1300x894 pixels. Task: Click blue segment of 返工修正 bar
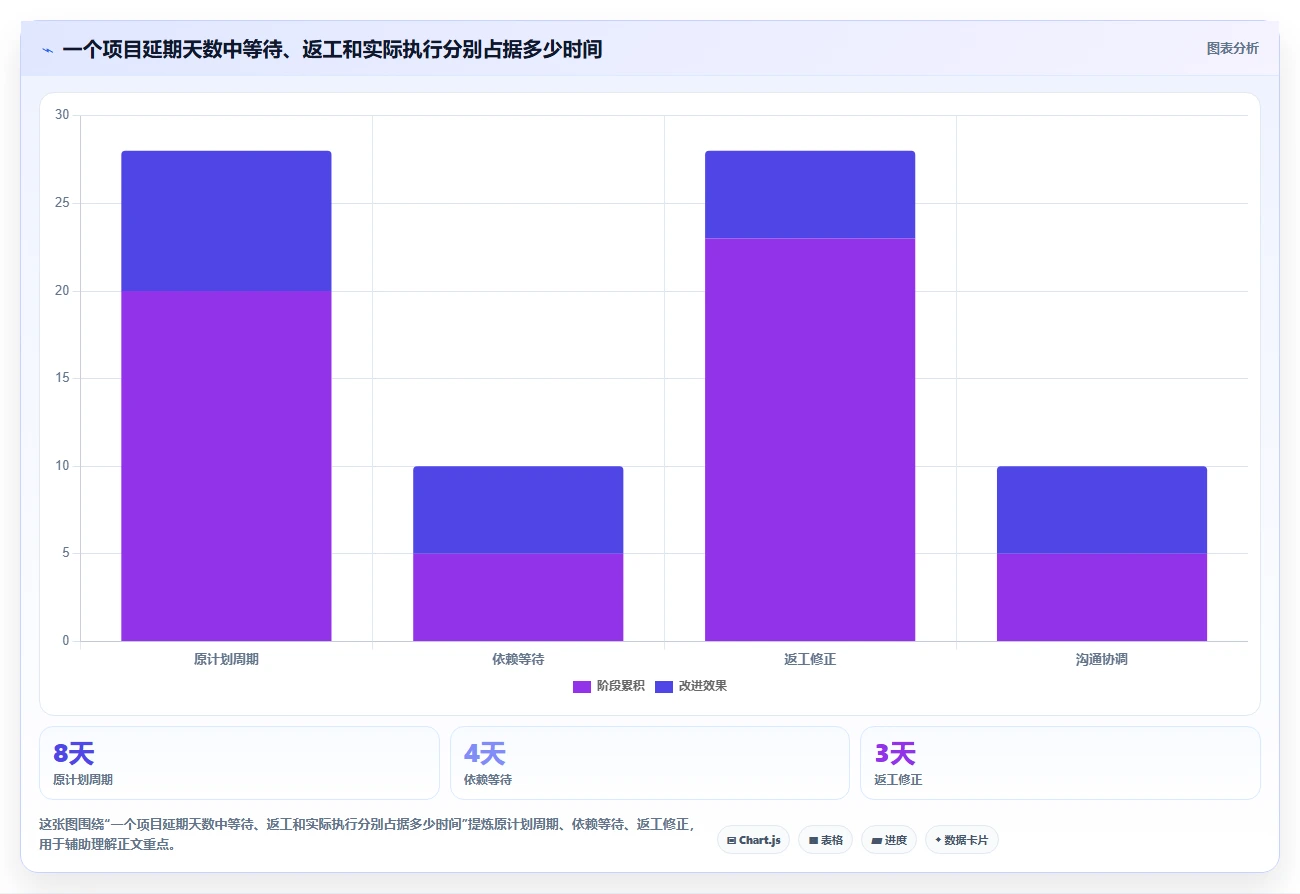point(810,195)
